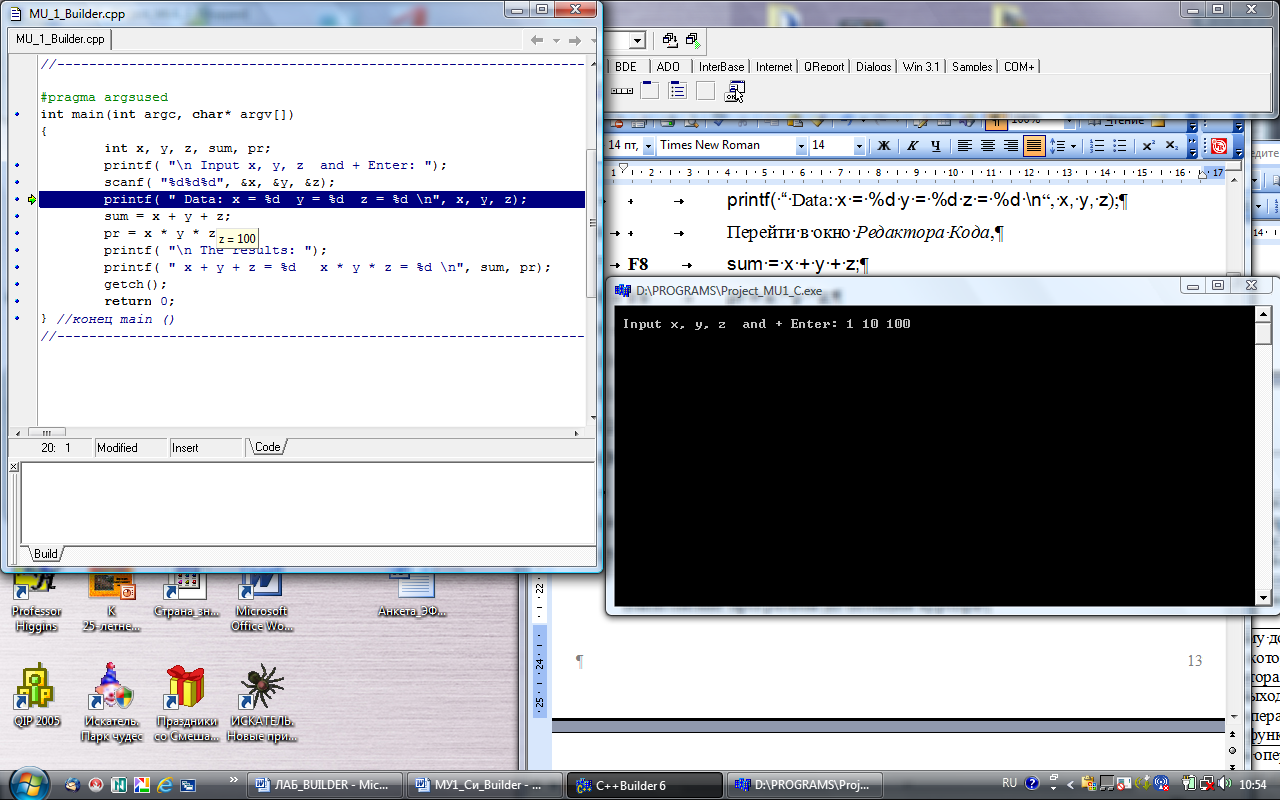Open line spacing dropdown in Word
1280x800 pixels.
[1074, 146]
